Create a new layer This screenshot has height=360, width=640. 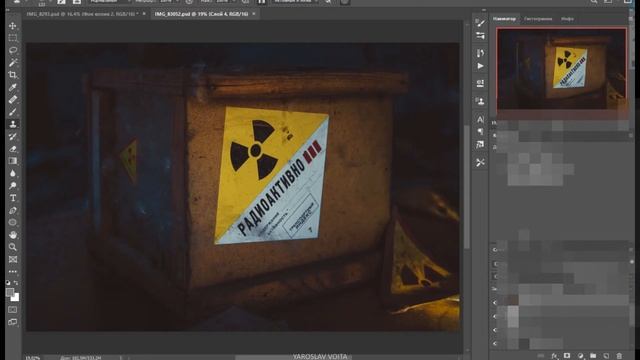tap(606, 356)
